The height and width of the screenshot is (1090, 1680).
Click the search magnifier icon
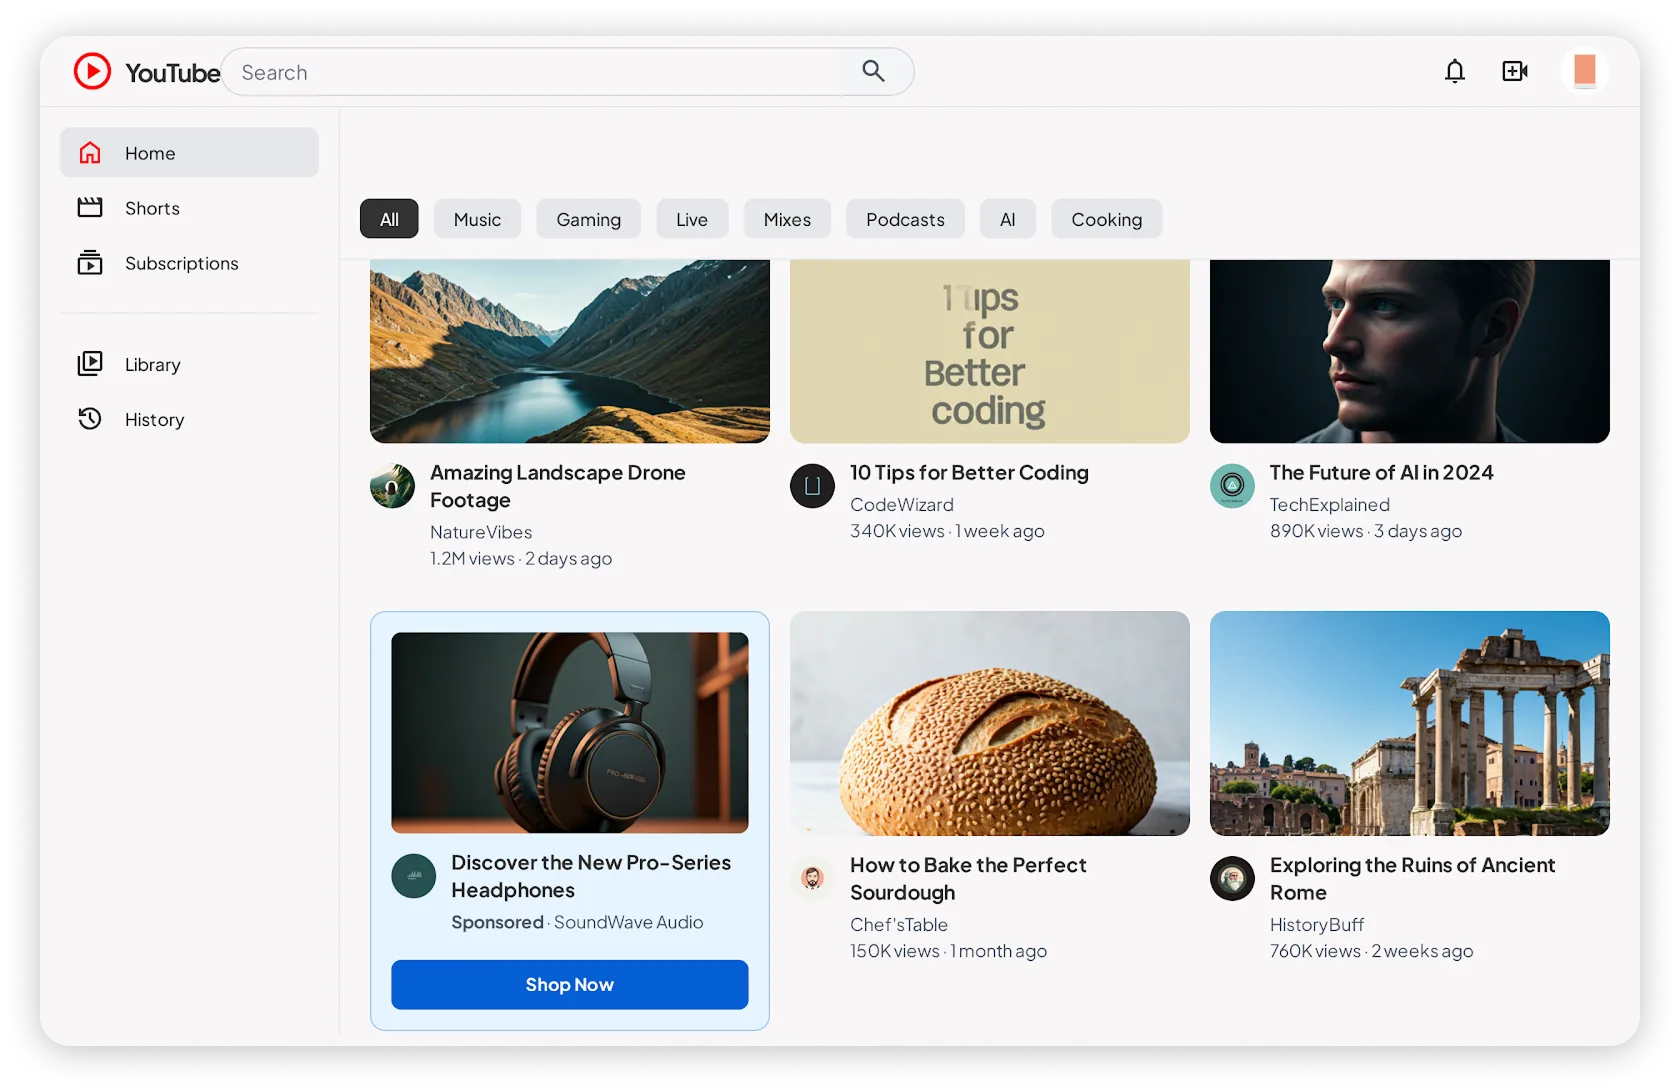tap(873, 72)
